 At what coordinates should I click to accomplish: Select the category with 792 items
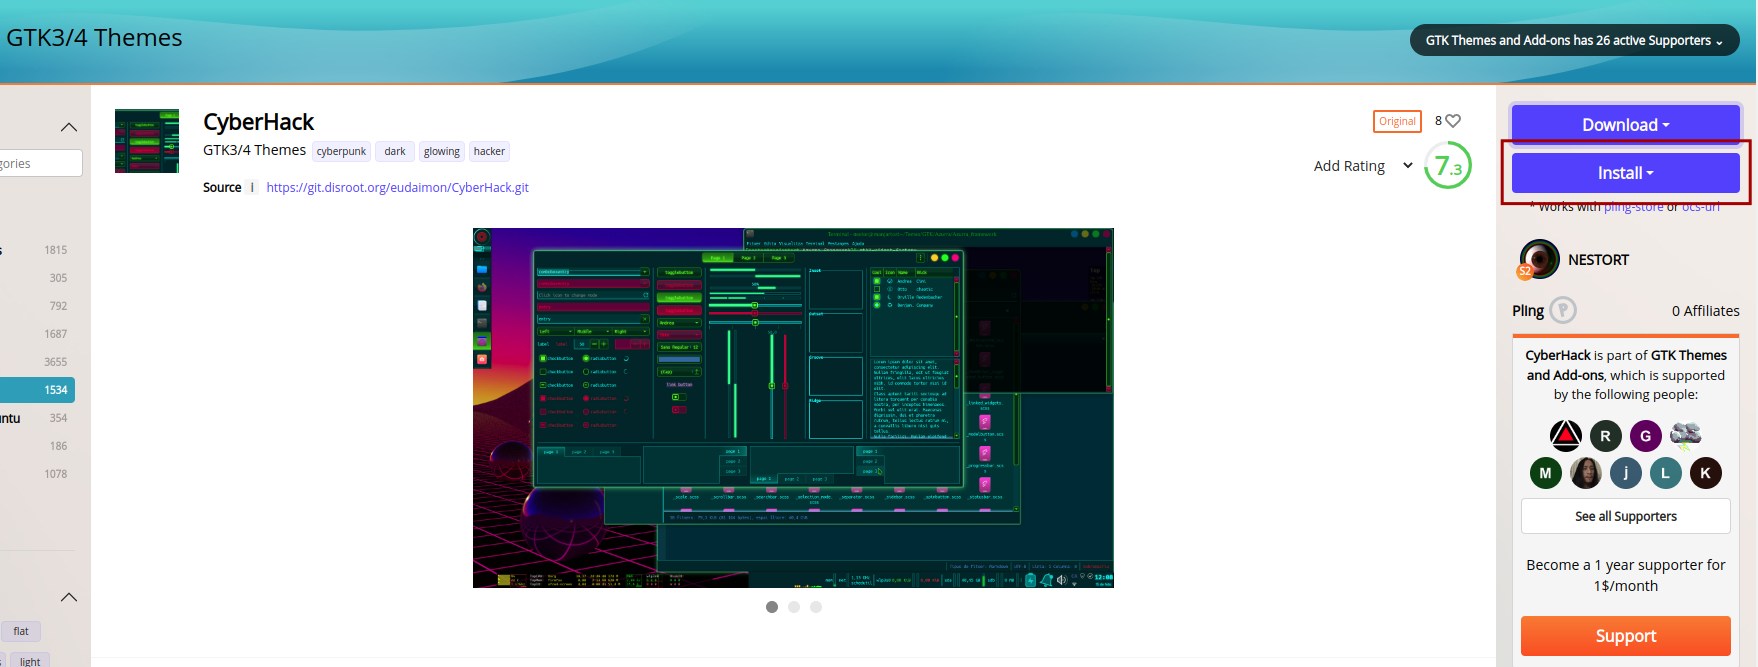[37, 306]
